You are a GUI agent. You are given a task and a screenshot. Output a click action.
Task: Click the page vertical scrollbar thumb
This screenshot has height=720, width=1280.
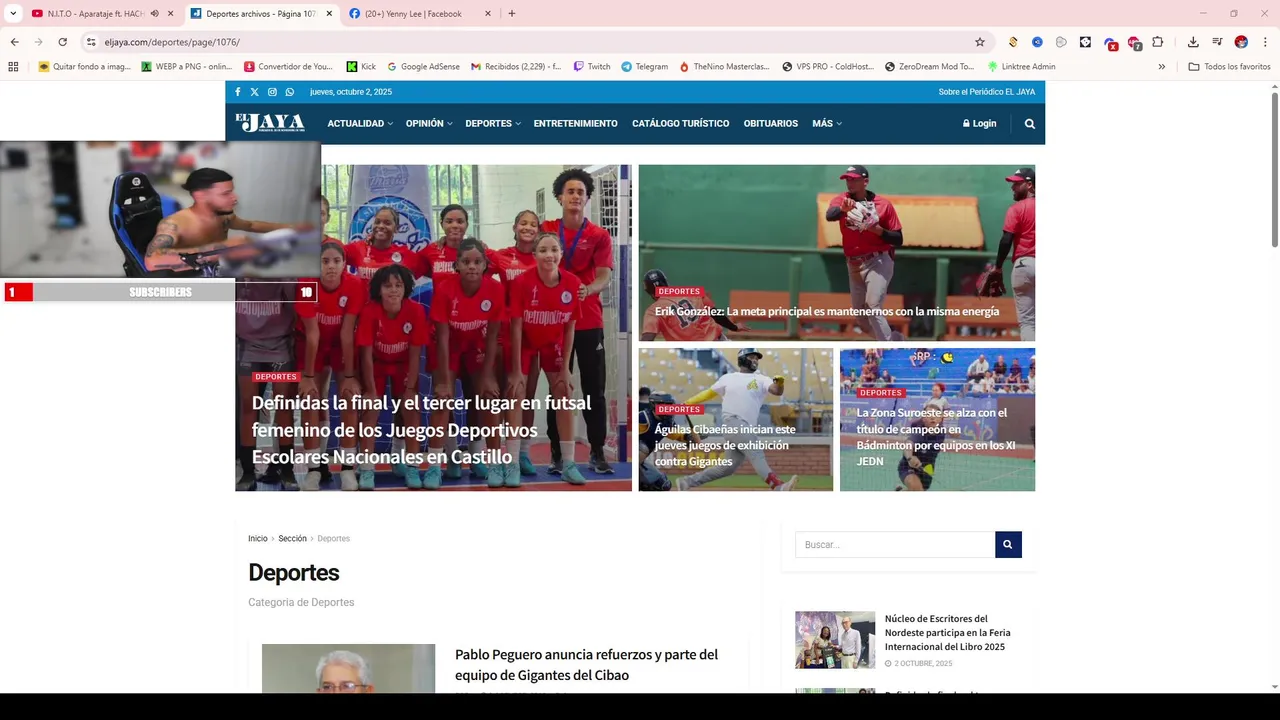[x=1275, y=168]
